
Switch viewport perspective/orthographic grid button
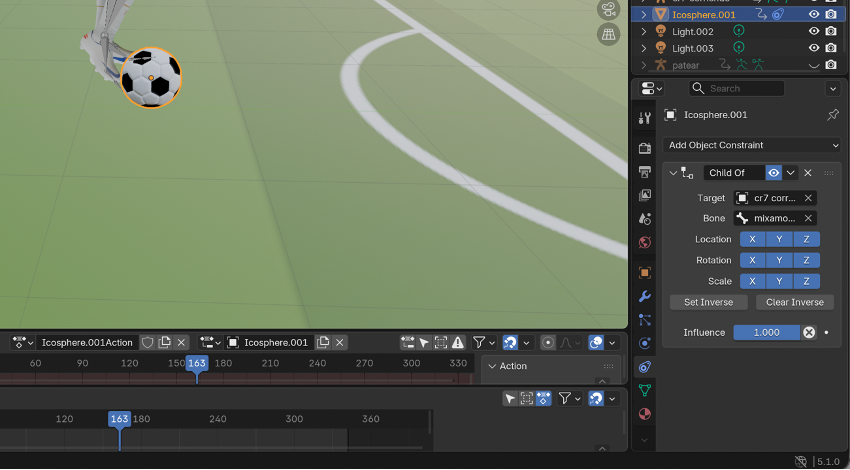608,35
